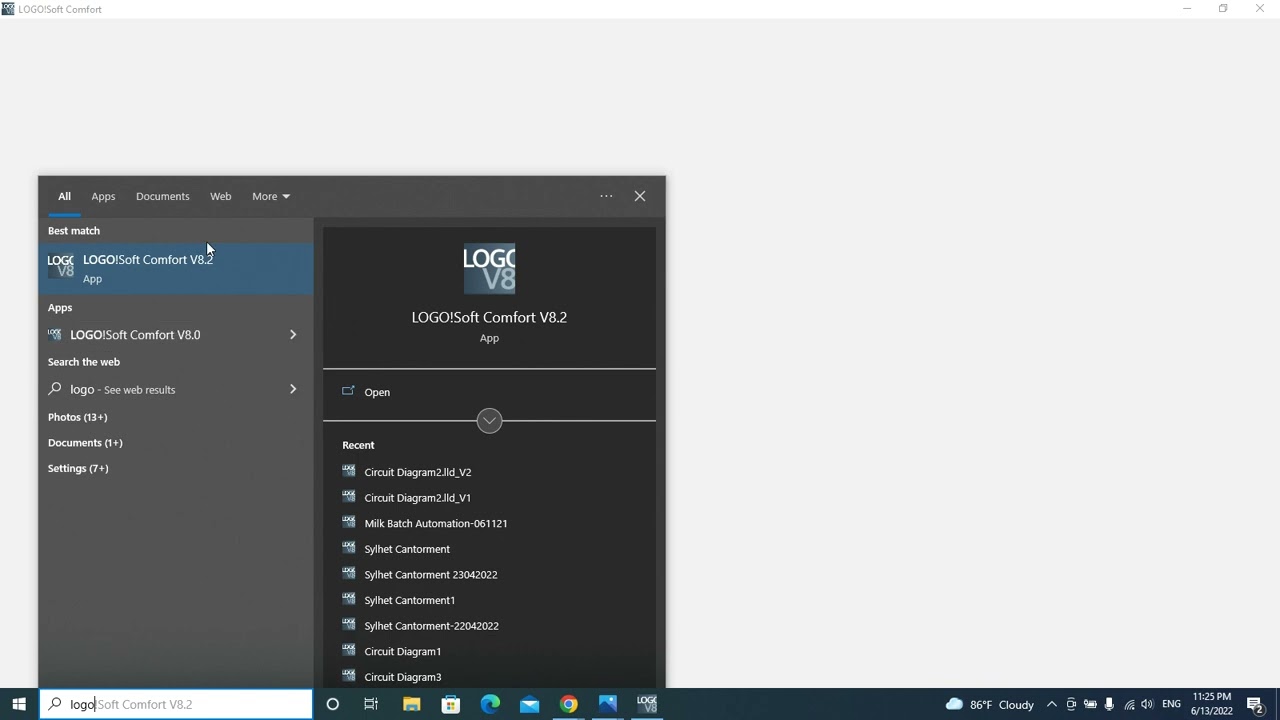
Task: Close the search panel with X
Action: 640,196
